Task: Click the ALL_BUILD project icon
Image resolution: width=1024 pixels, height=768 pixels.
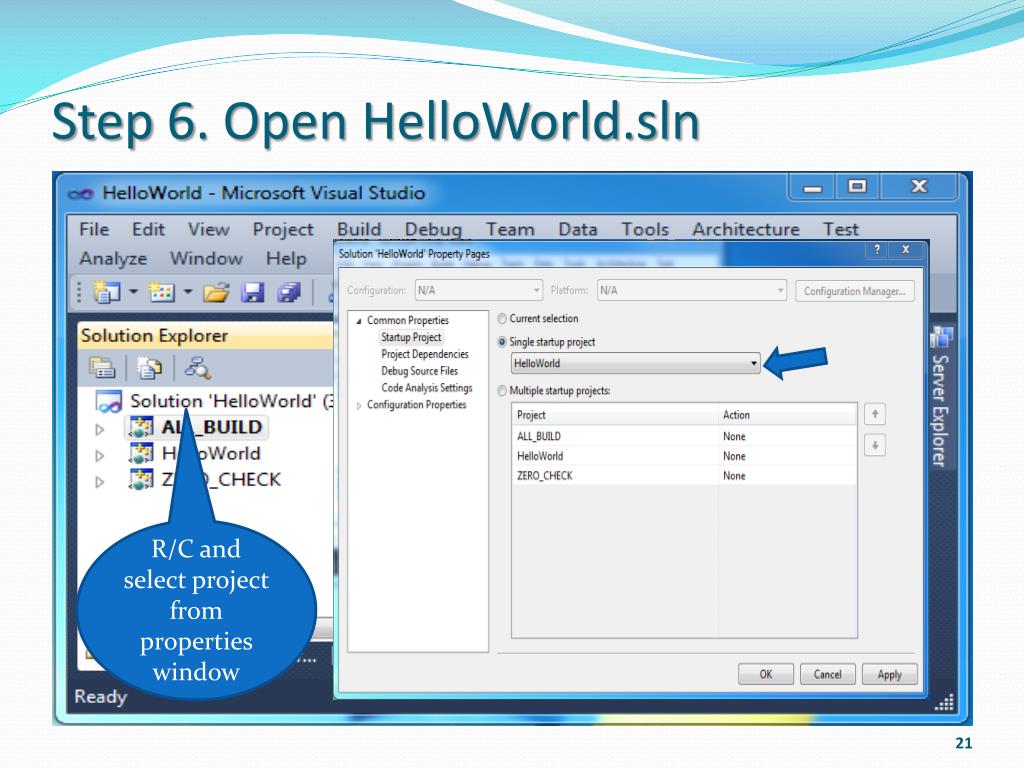Action: [141, 427]
